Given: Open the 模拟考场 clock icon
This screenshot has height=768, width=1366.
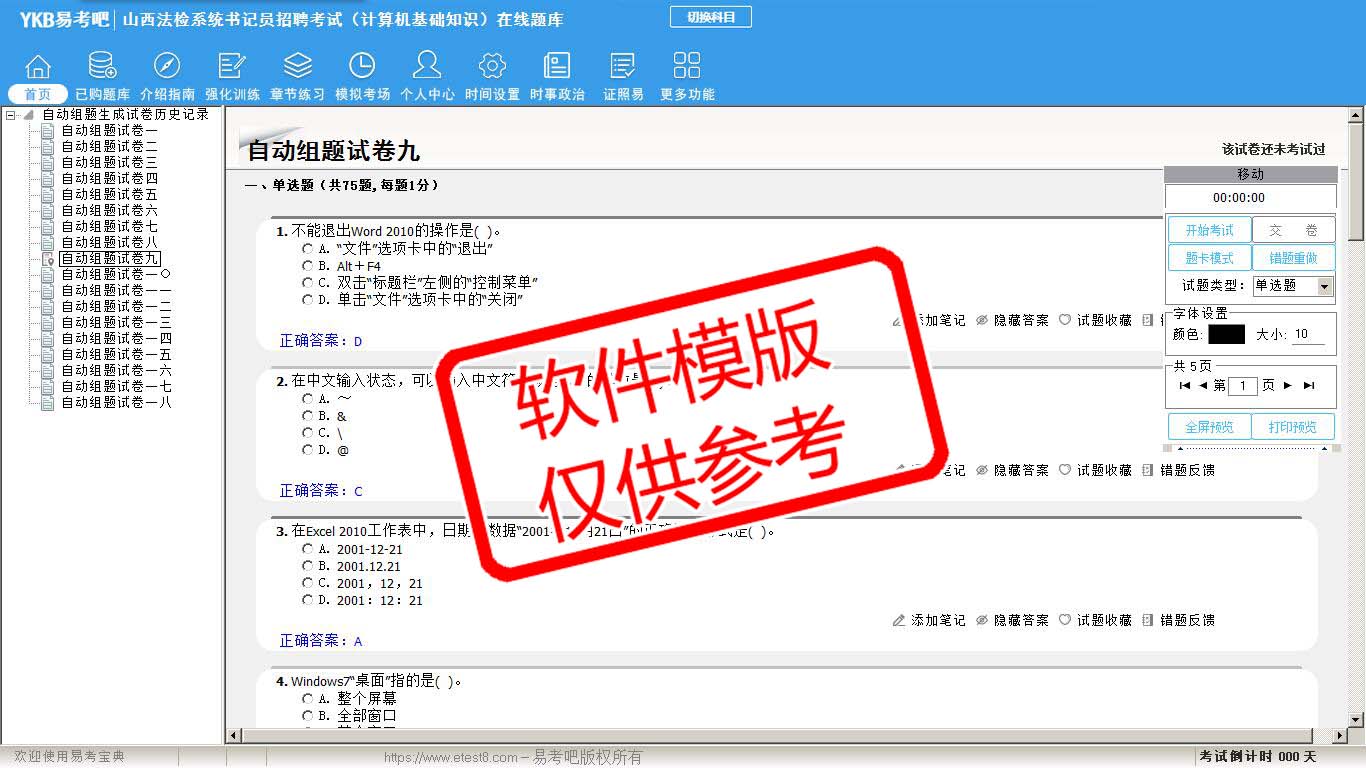Looking at the screenshot, I should point(362,66).
